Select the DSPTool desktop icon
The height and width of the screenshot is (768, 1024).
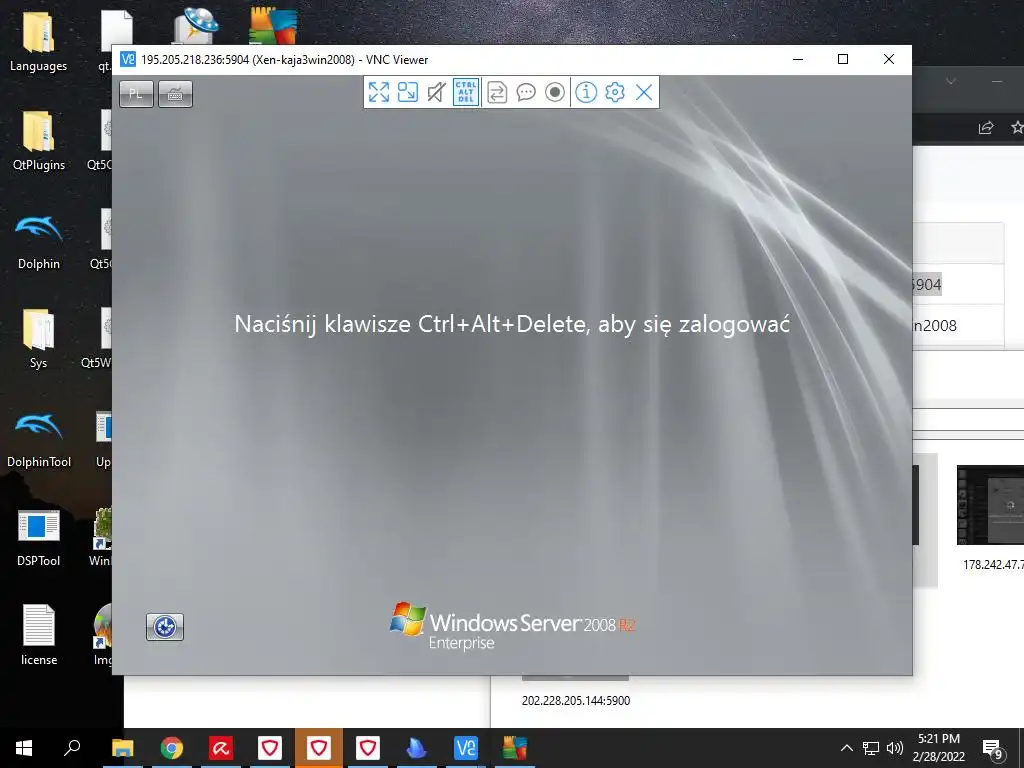pos(39,537)
